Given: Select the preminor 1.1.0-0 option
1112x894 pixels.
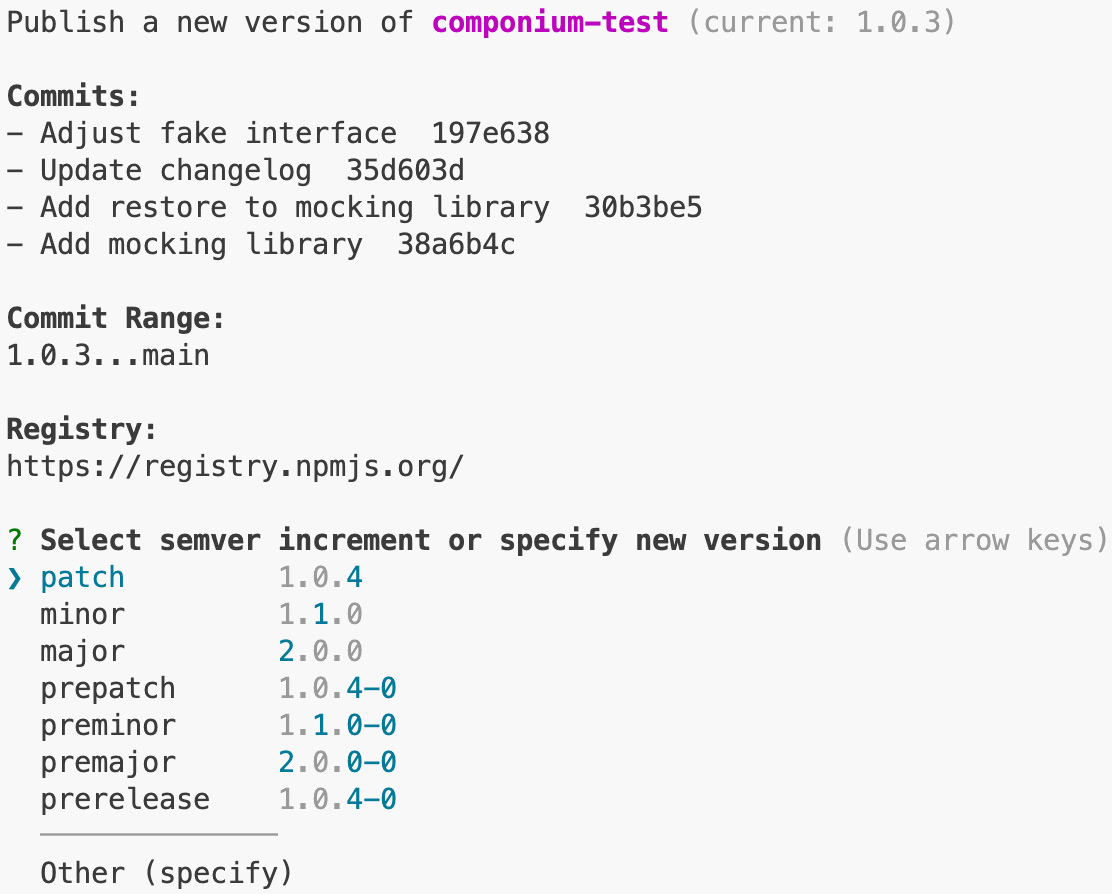Looking at the screenshot, I should point(107,725).
